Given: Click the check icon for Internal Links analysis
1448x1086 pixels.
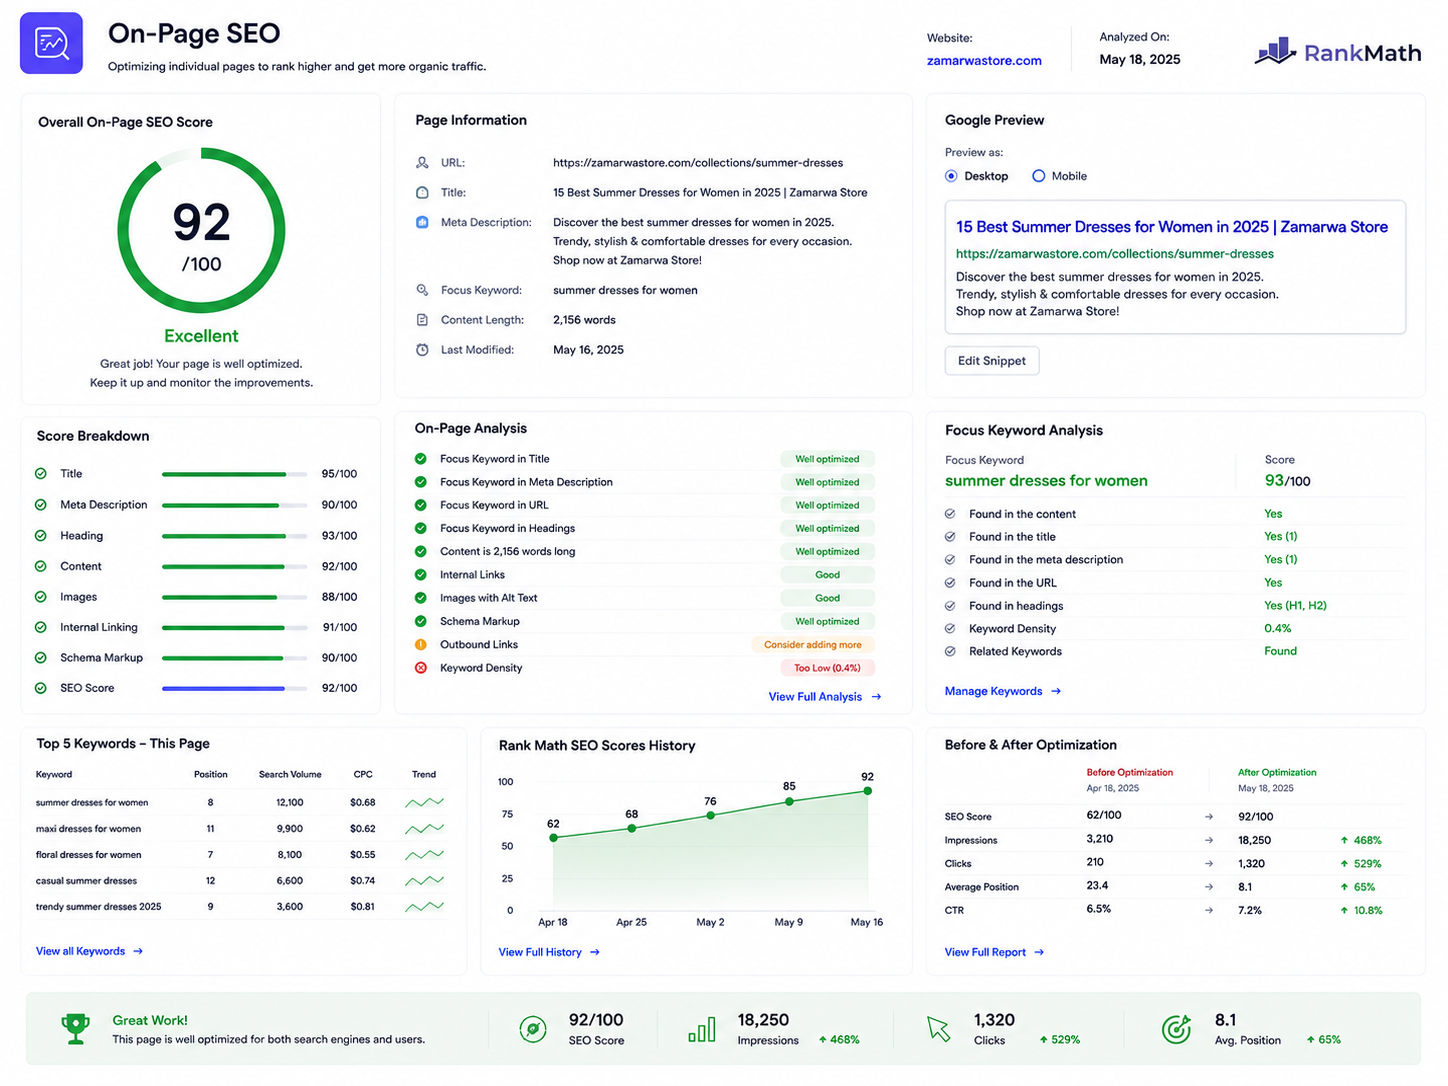Looking at the screenshot, I should pos(421,575).
